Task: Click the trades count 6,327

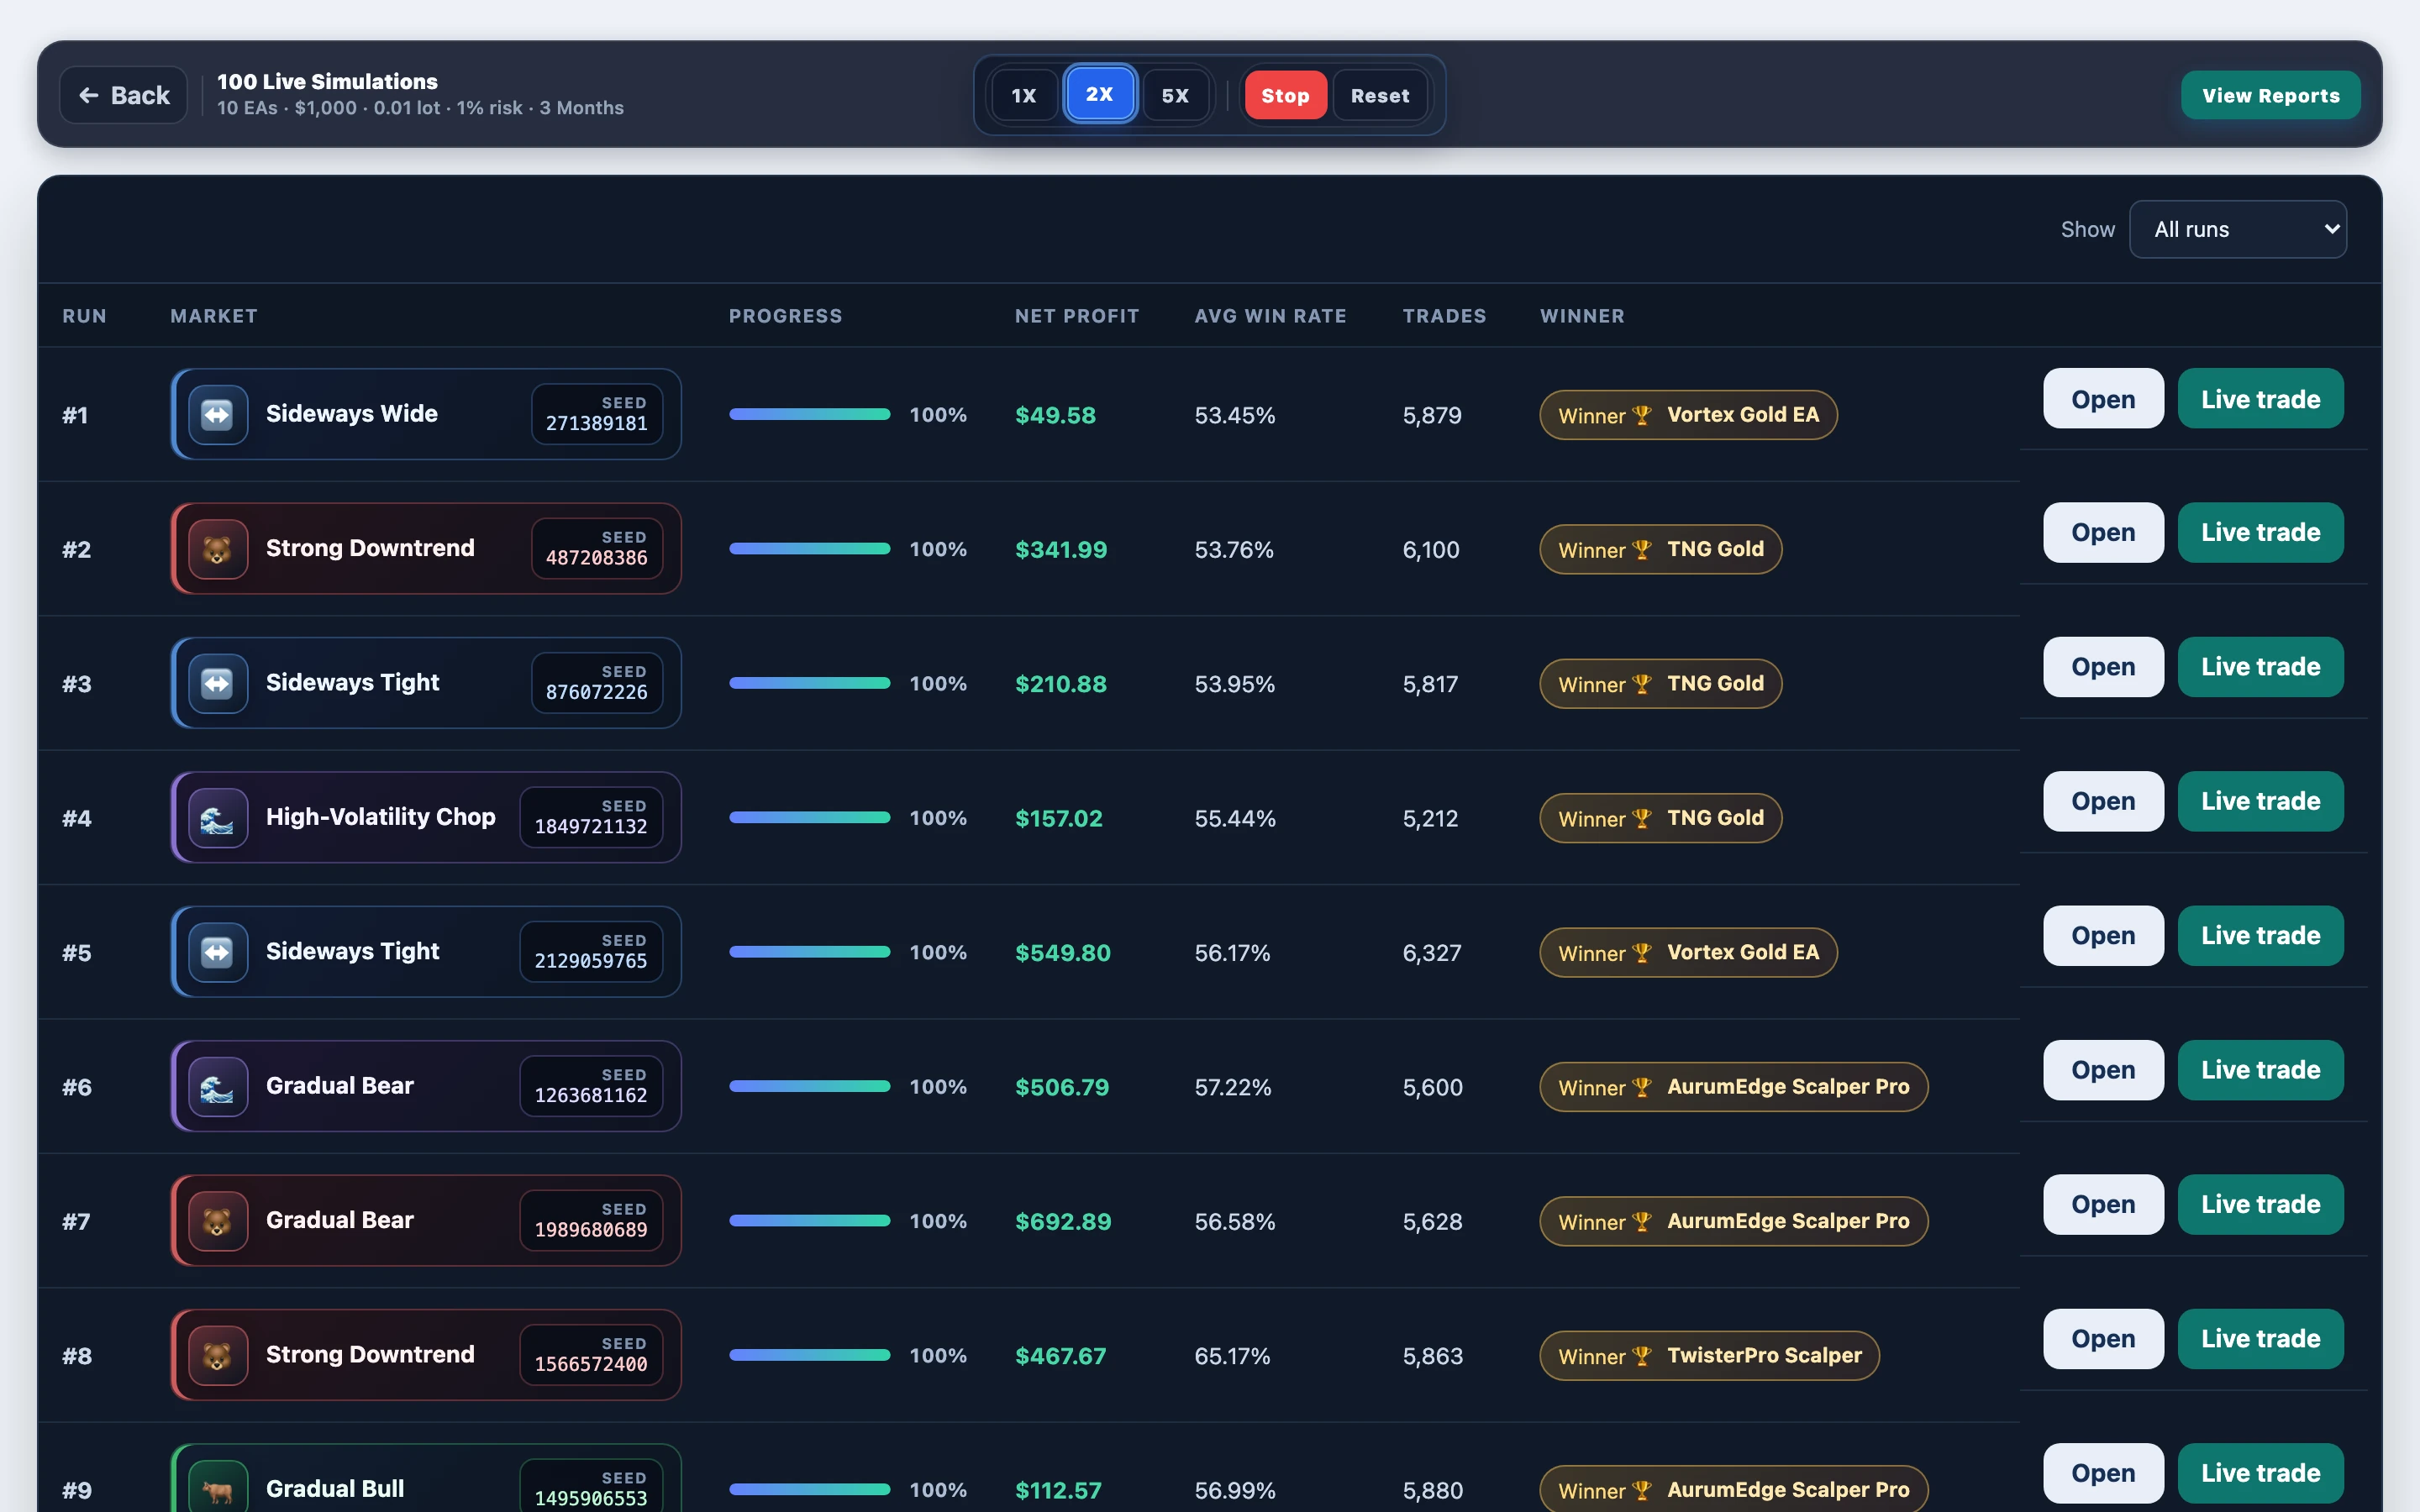Action: [x=1431, y=952]
